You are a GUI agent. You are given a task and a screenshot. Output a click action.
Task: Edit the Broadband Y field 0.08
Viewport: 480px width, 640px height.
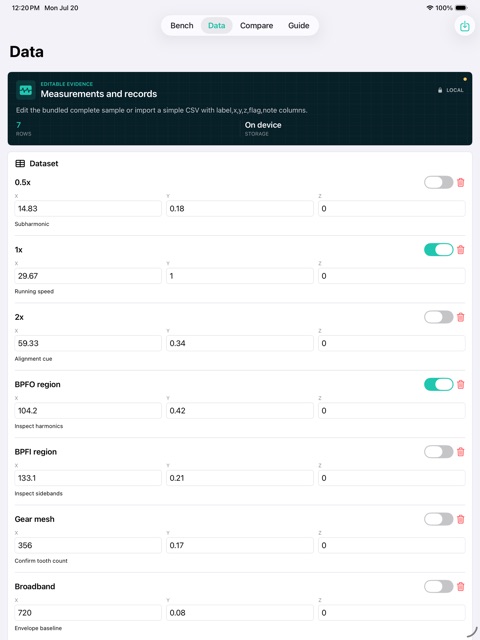tap(240, 613)
